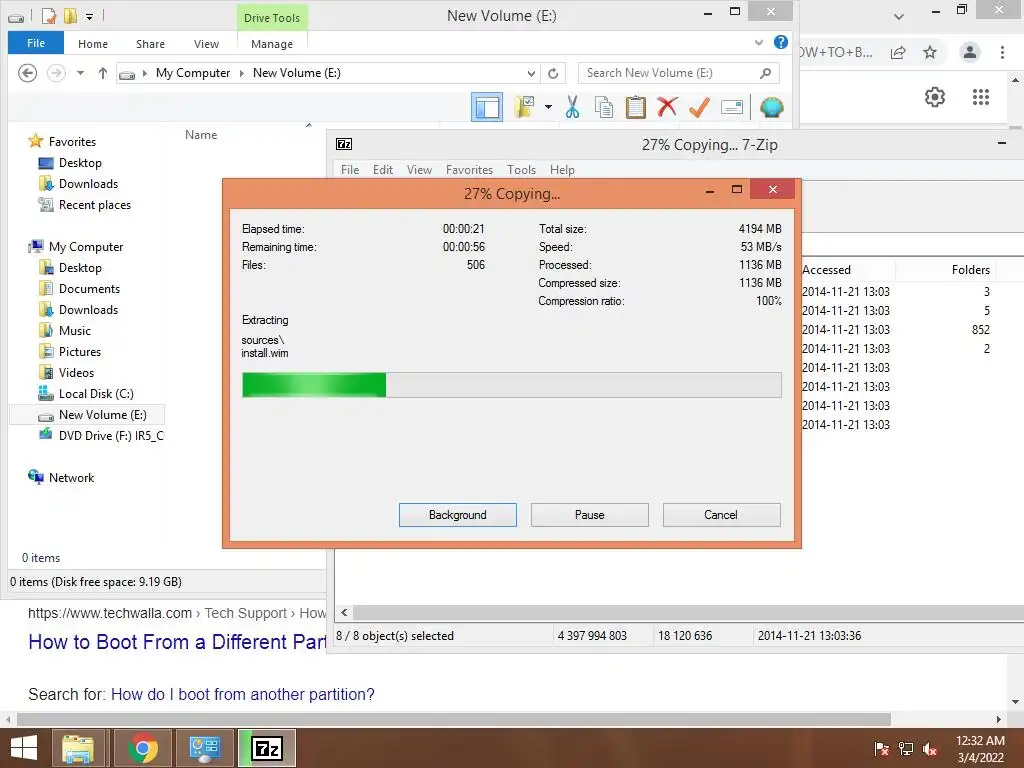
Task: Open the 7-Zip Tools menu
Action: [521, 170]
